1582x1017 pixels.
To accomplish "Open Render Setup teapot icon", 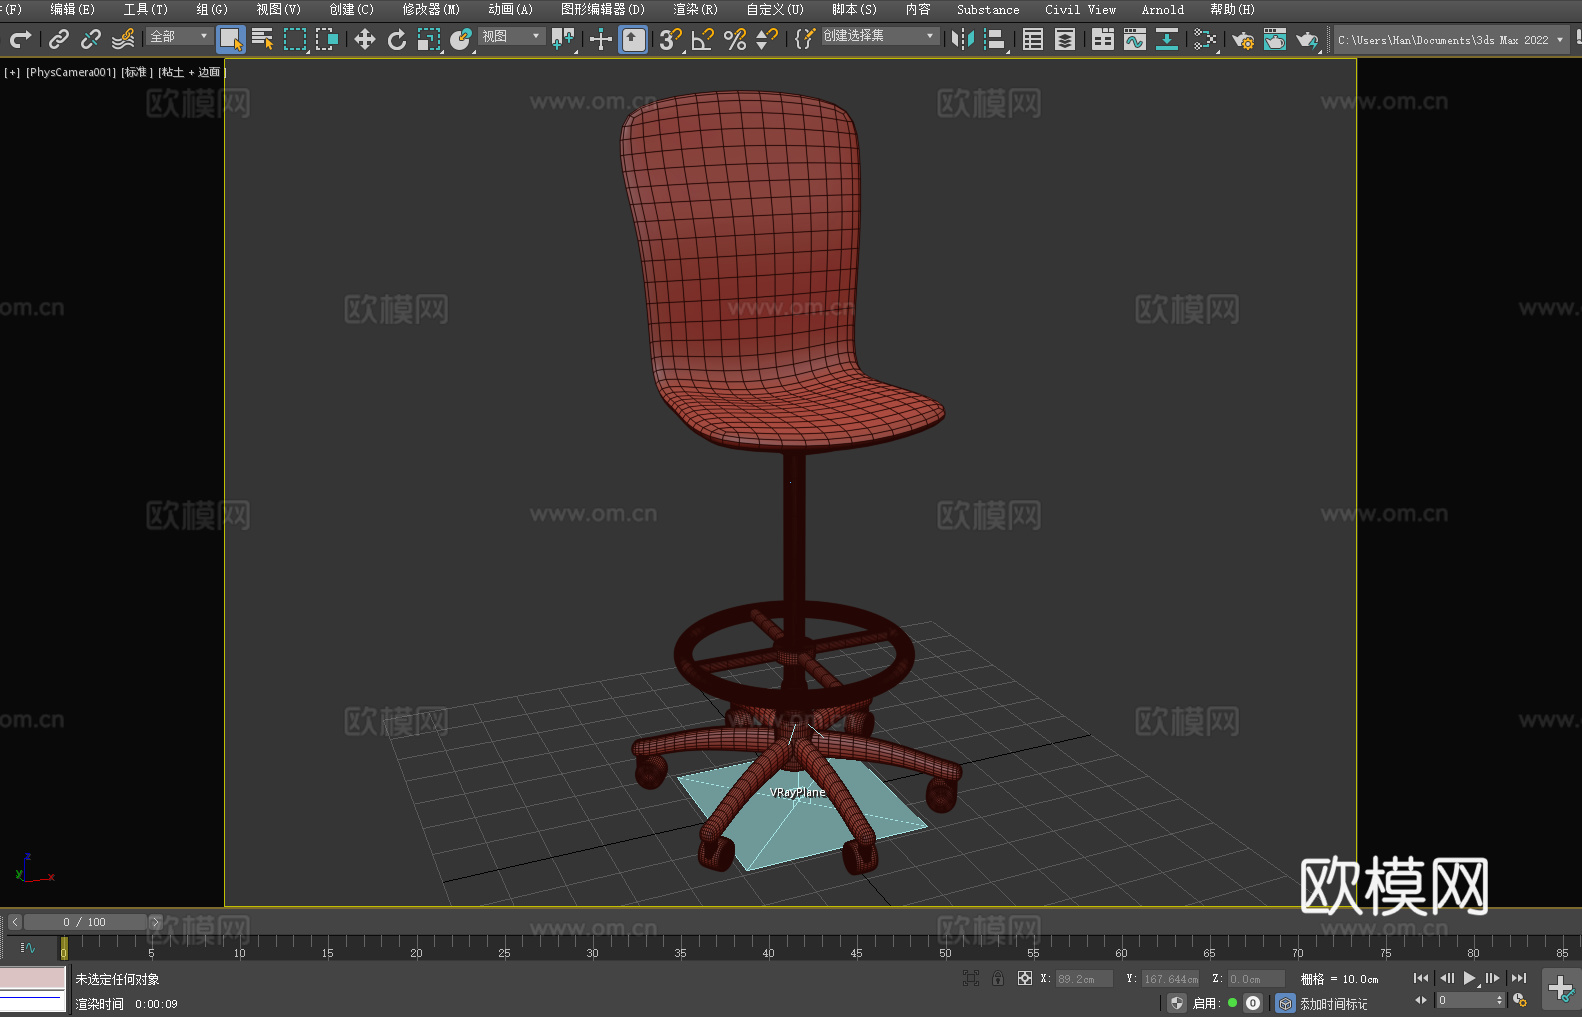I will (1243, 39).
